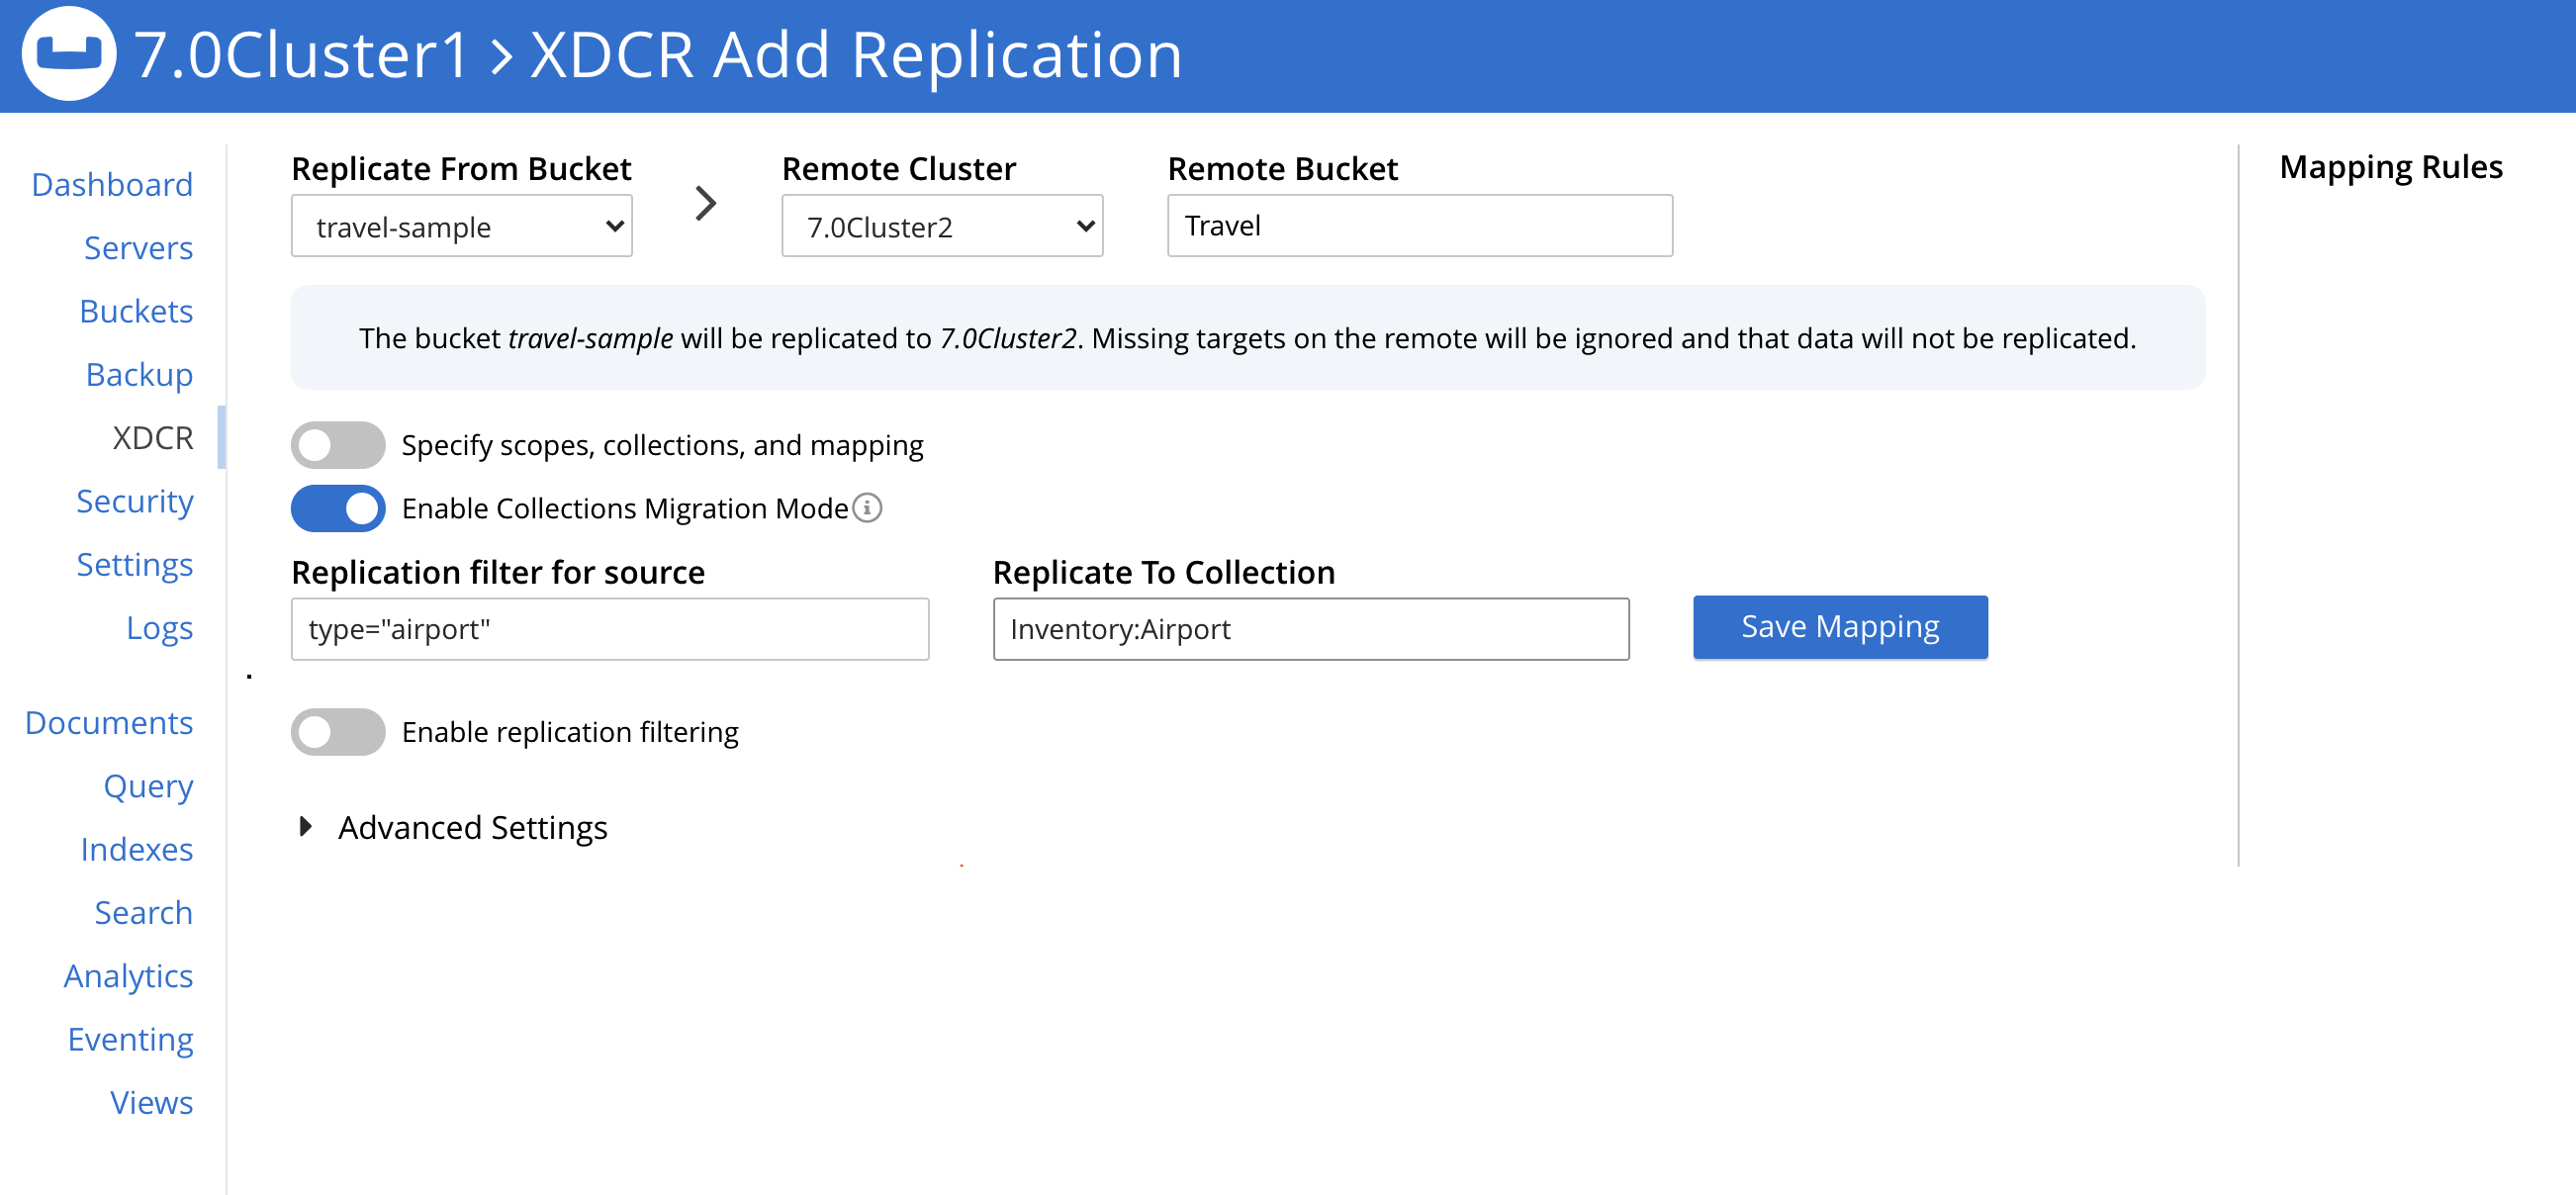Go to Eventing in sidebar
The height and width of the screenshot is (1195, 2576).
click(x=130, y=1039)
